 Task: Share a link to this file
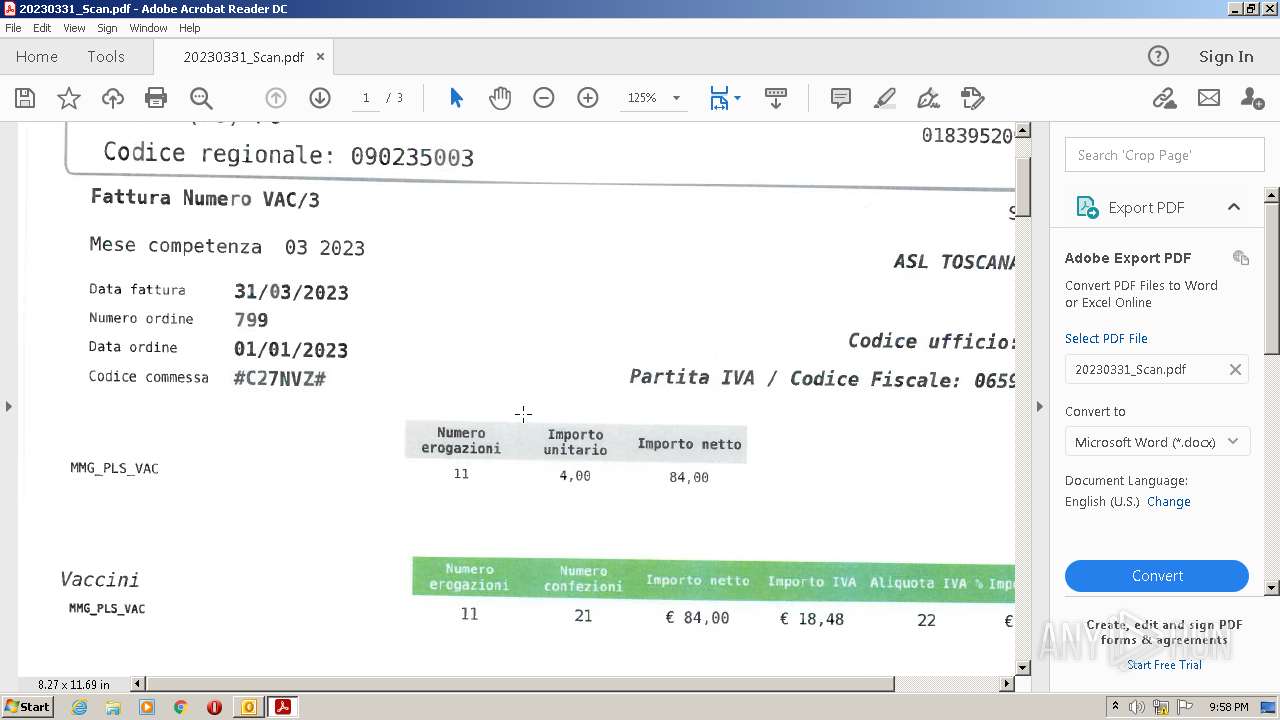pos(1164,98)
